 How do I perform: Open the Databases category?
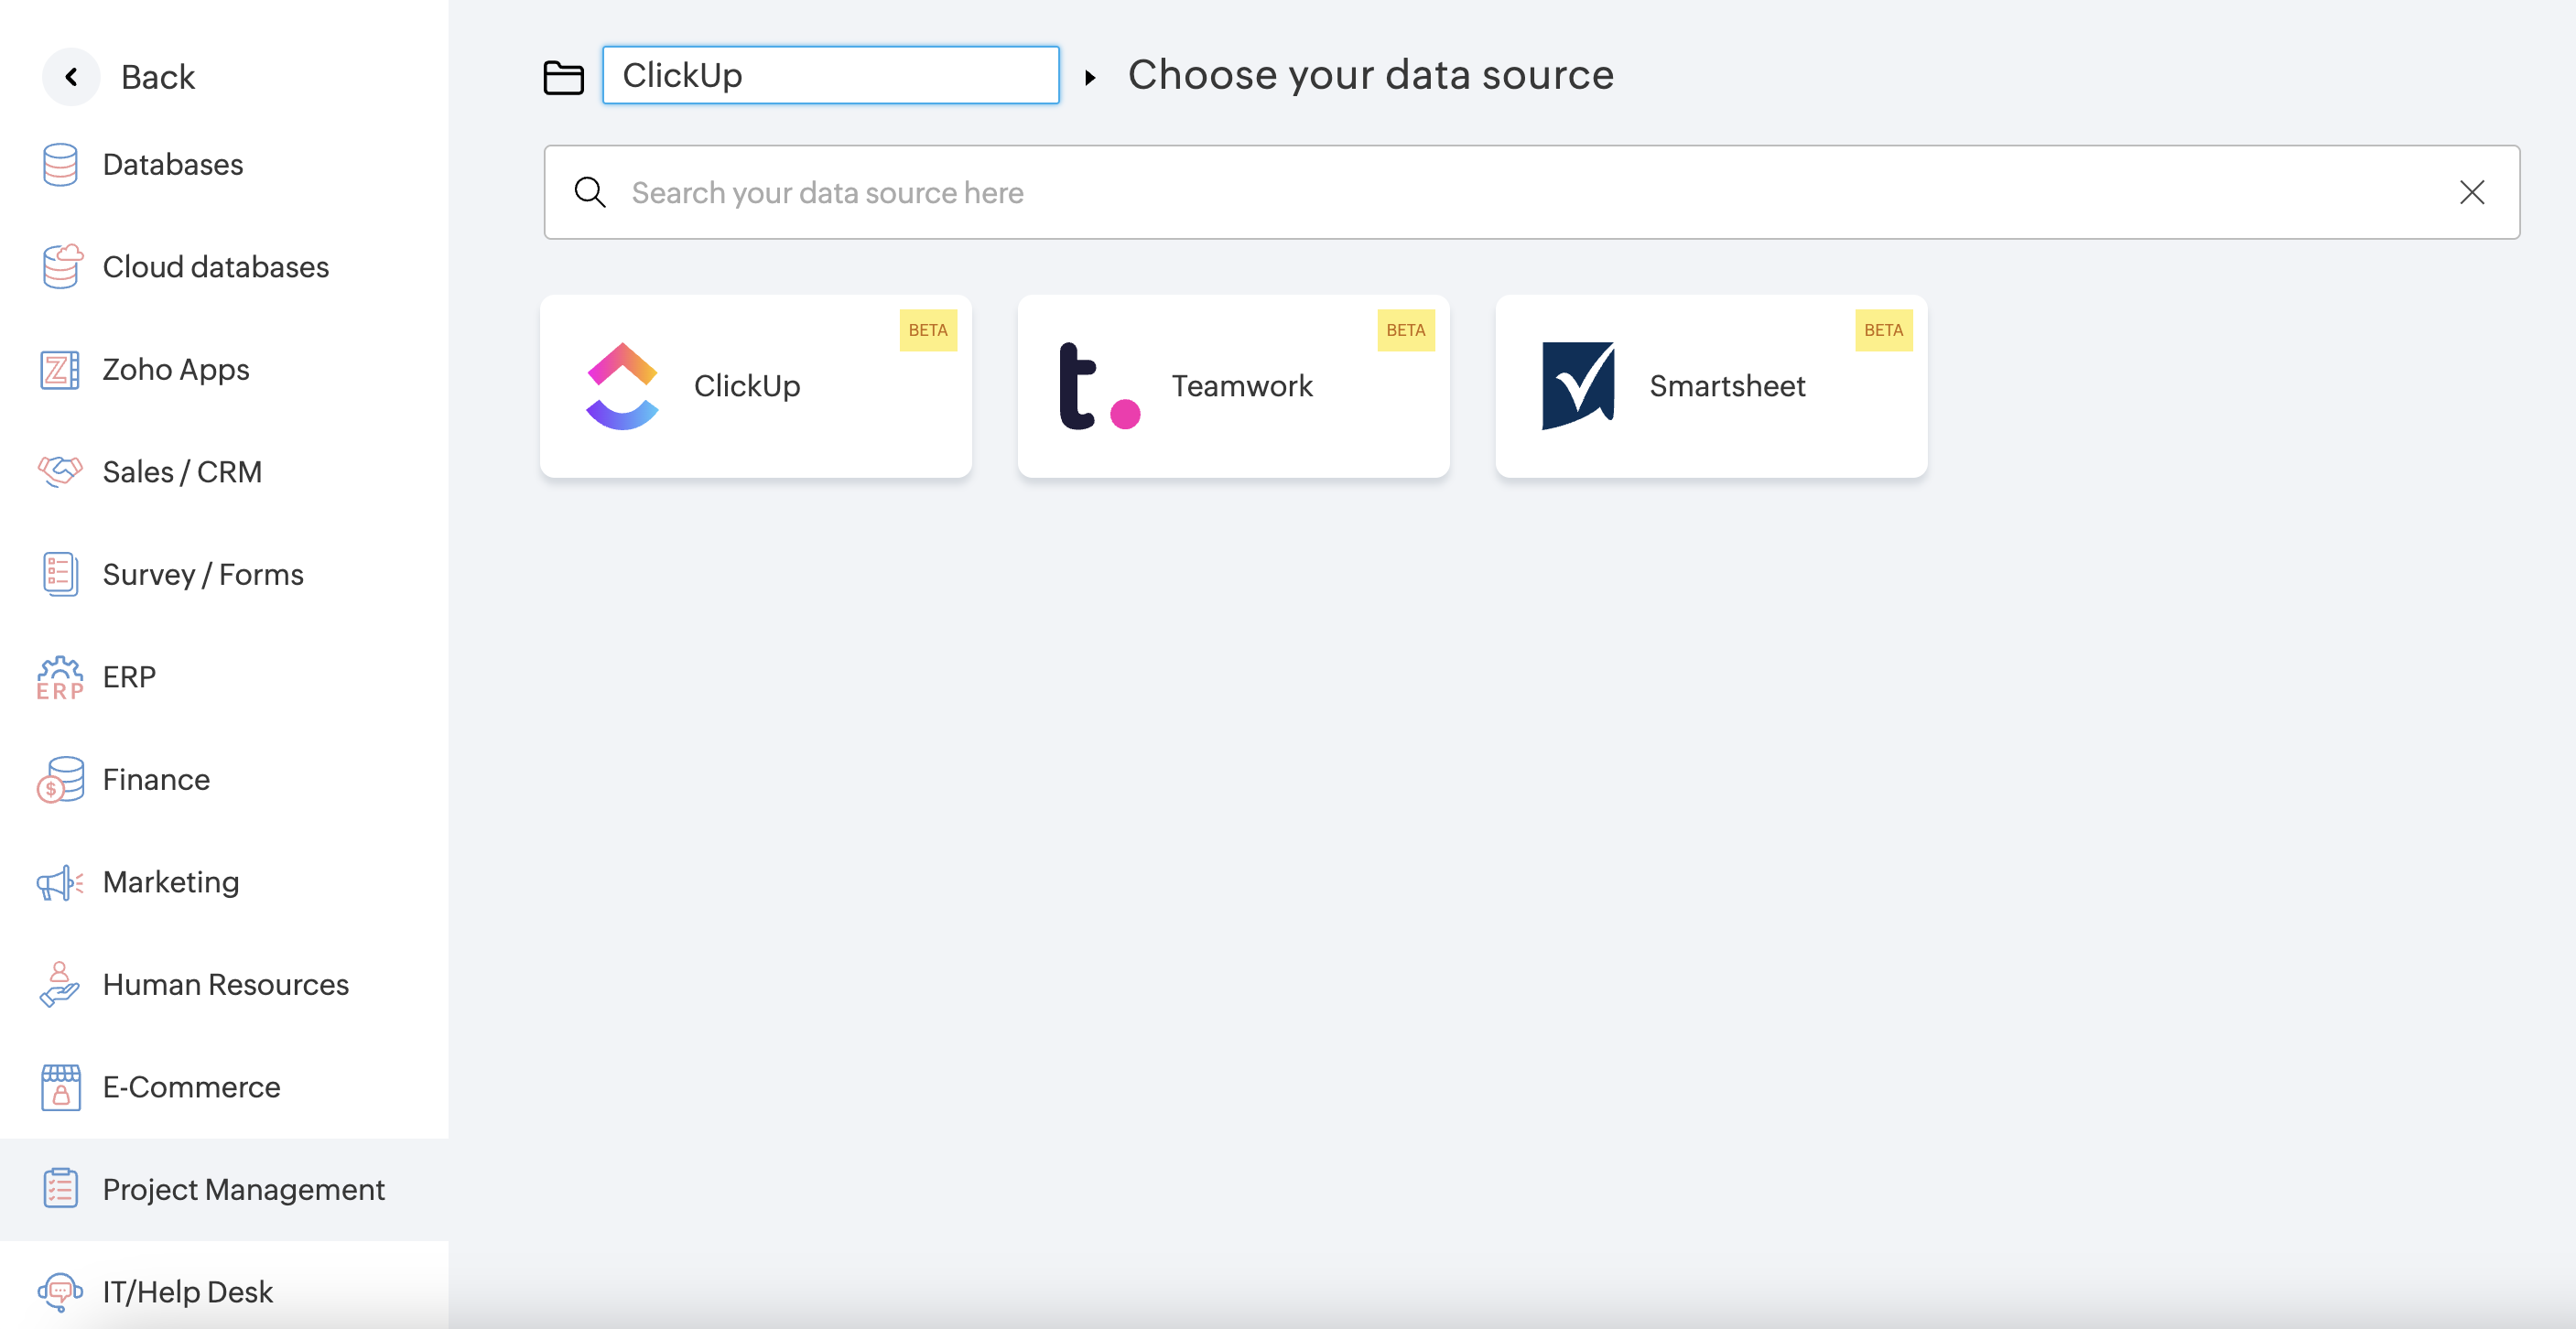[172, 164]
